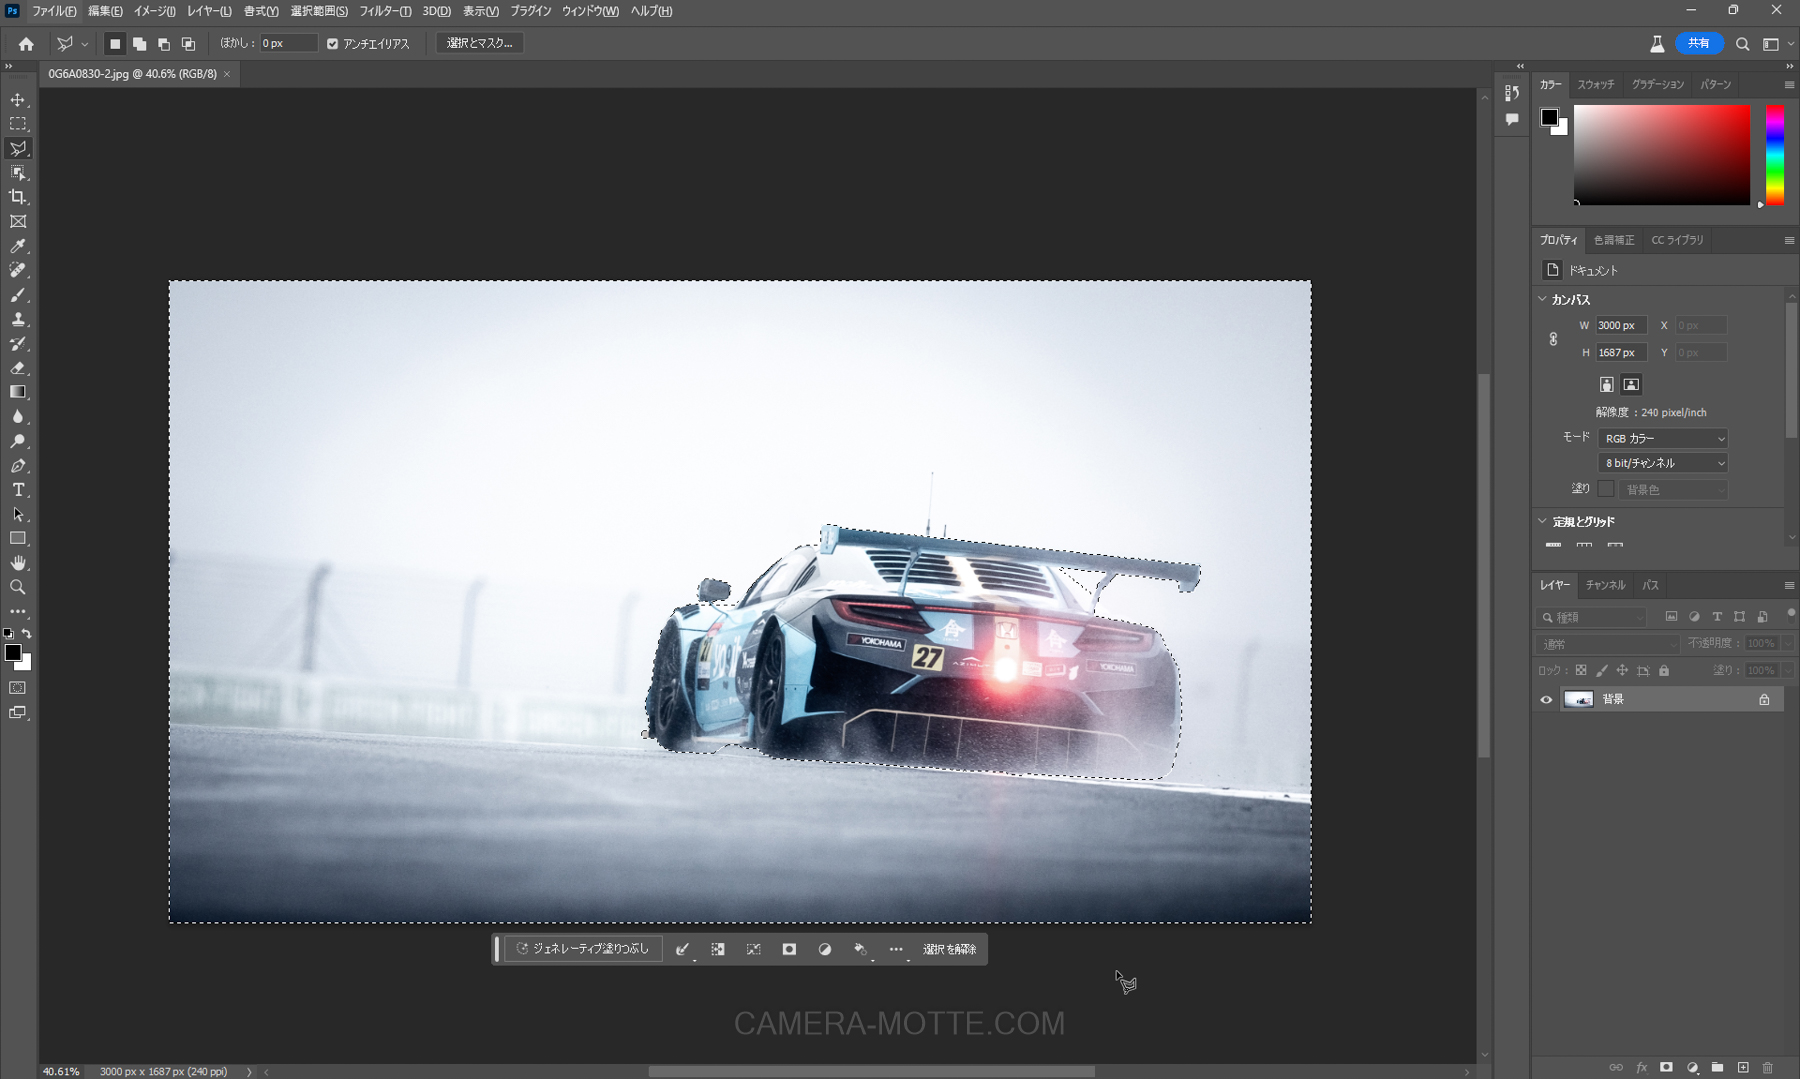
Task: Select the Horizontal Type tool
Action: tap(18, 490)
